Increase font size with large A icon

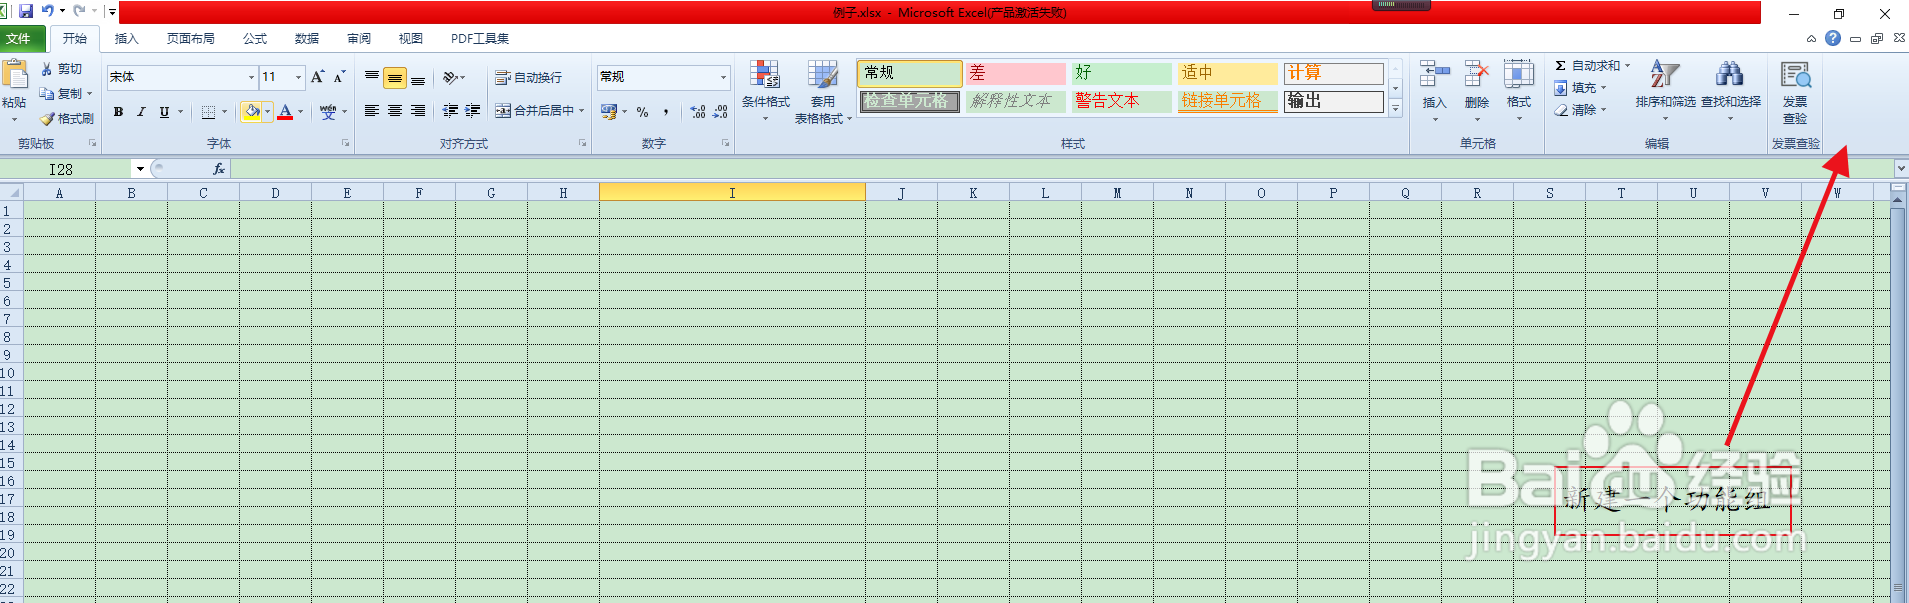coord(317,77)
